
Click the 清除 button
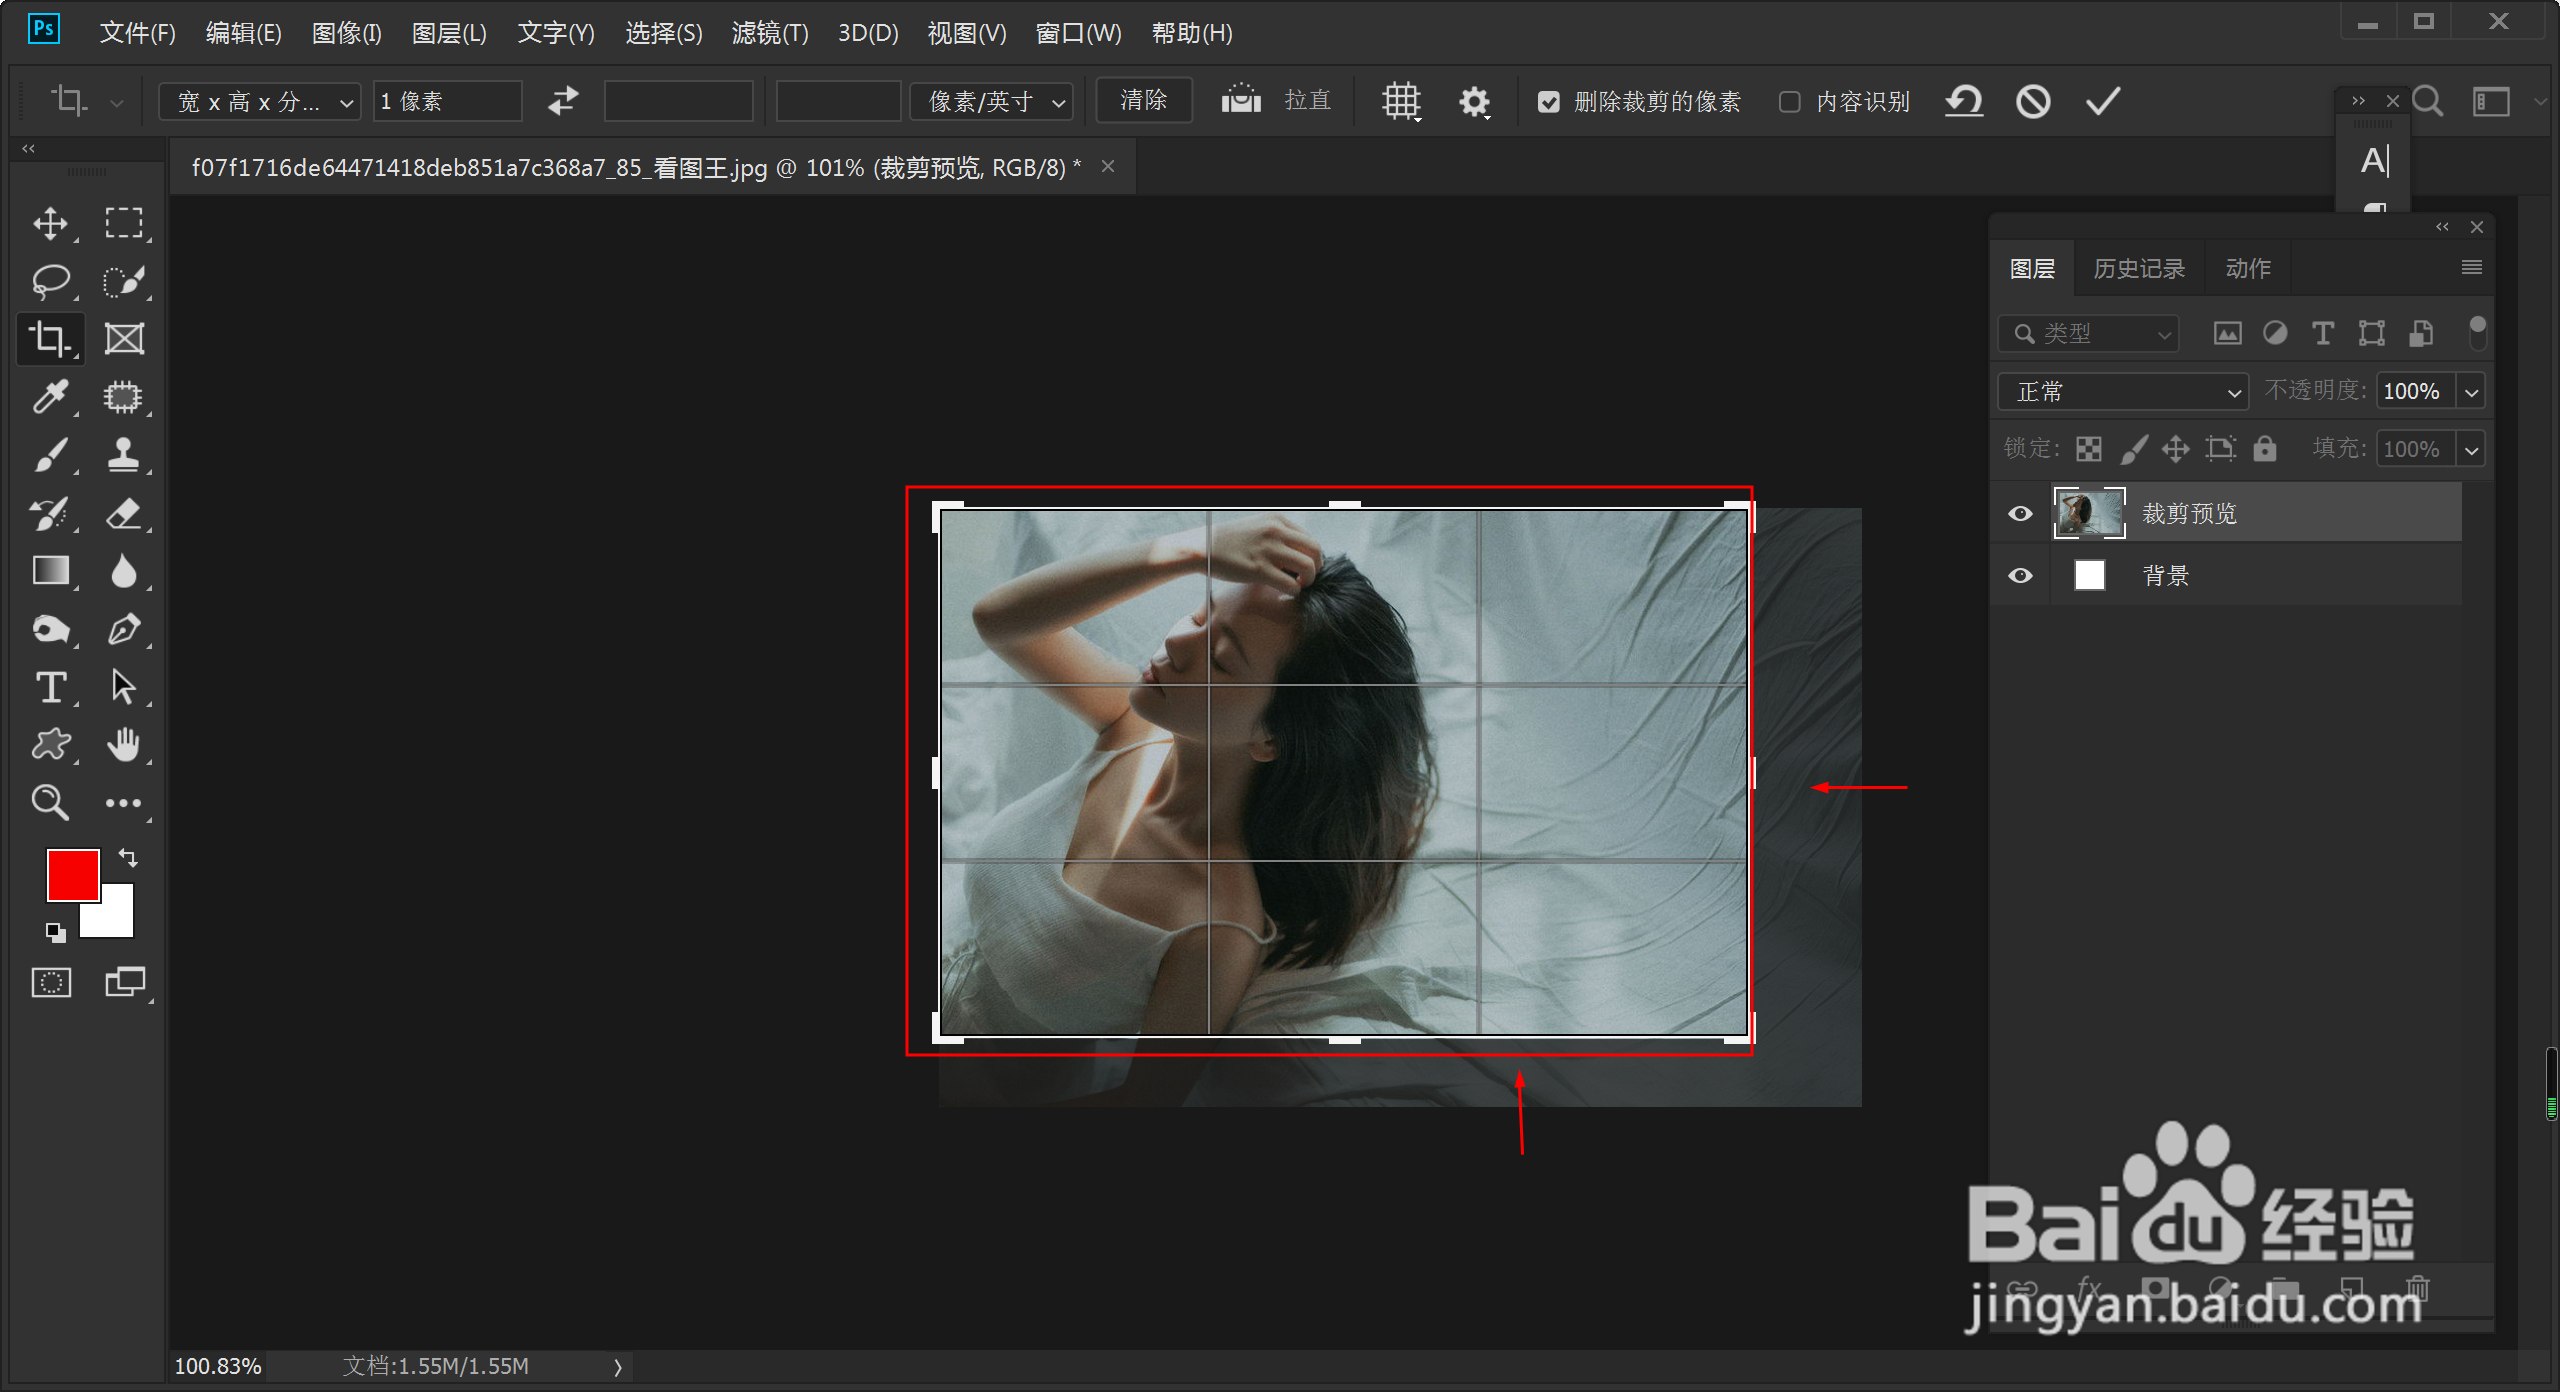tap(1143, 101)
